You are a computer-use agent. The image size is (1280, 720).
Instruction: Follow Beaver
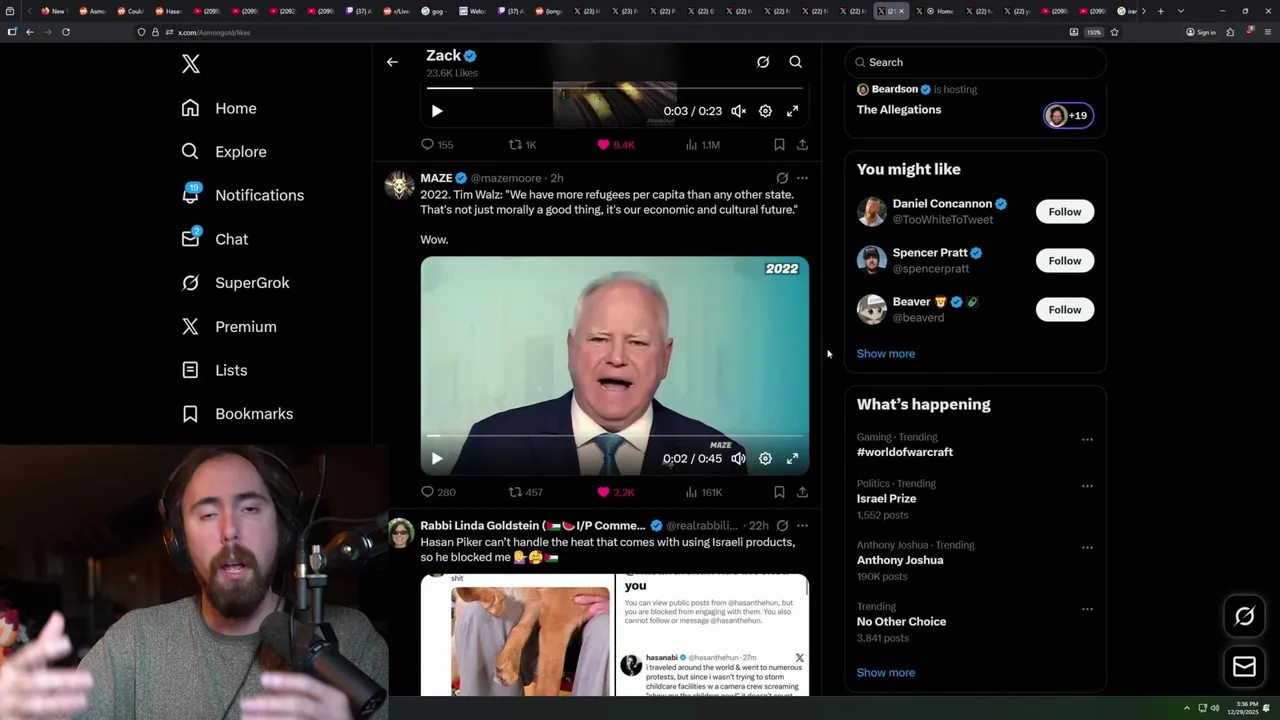click(1065, 310)
